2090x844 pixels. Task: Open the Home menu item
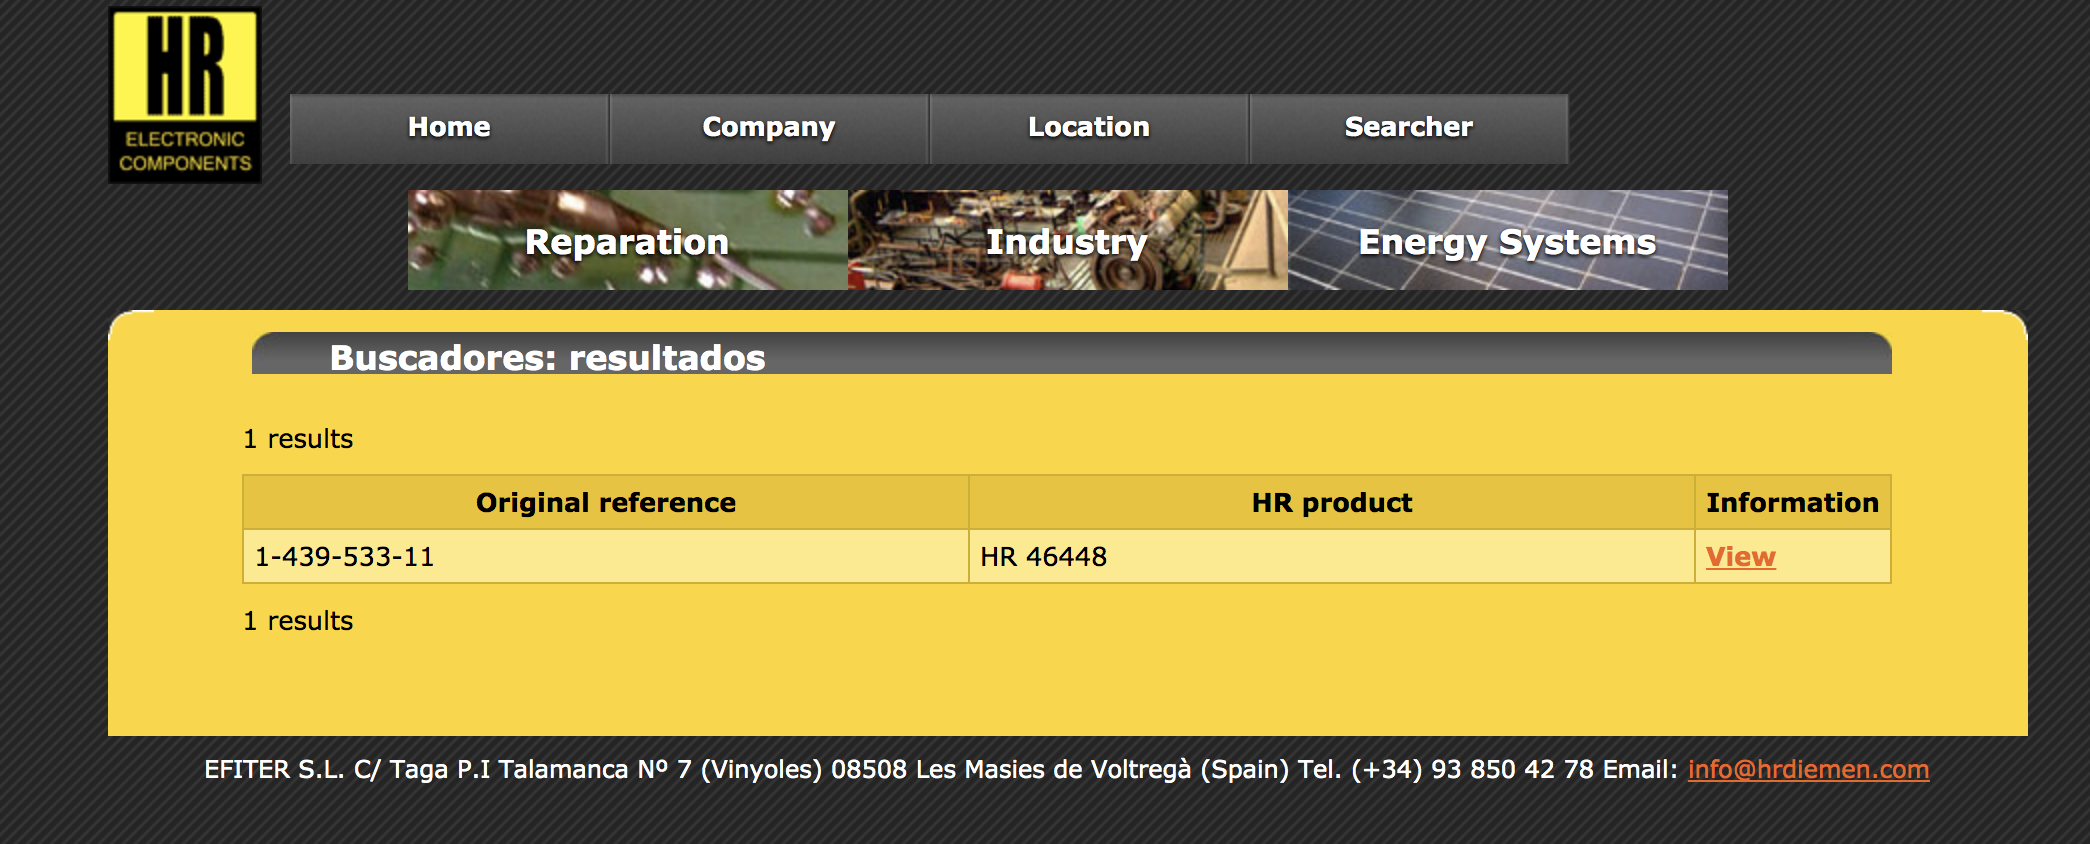[x=449, y=128]
